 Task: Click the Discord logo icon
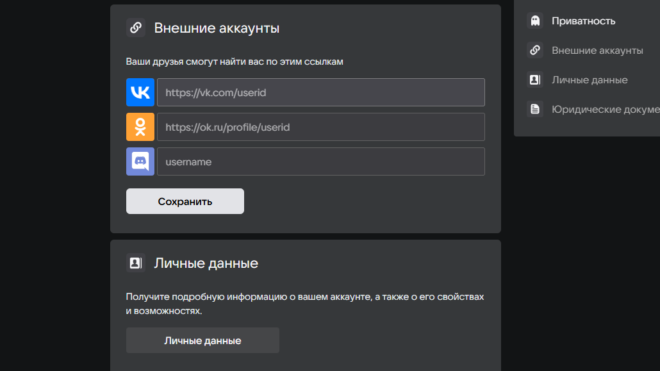(x=140, y=161)
